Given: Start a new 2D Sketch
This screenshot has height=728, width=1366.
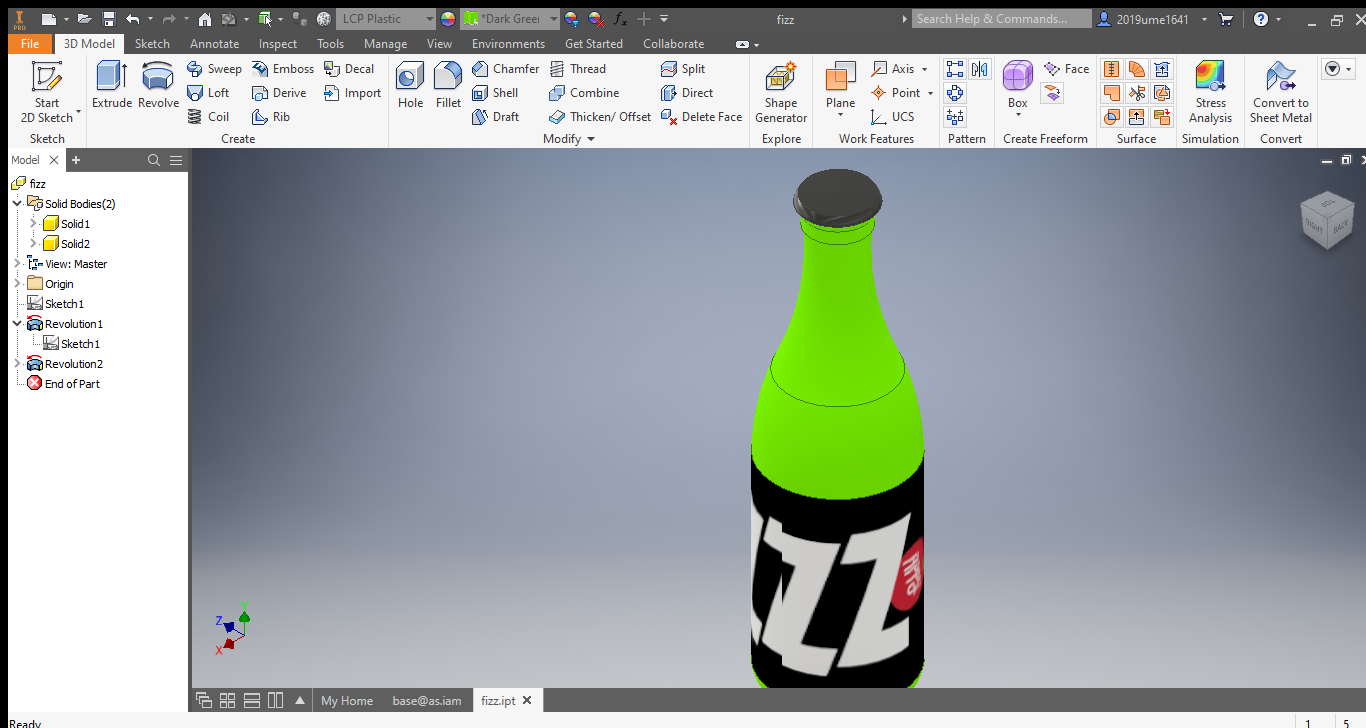Looking at the screenshot, I should tap(46, 91).
